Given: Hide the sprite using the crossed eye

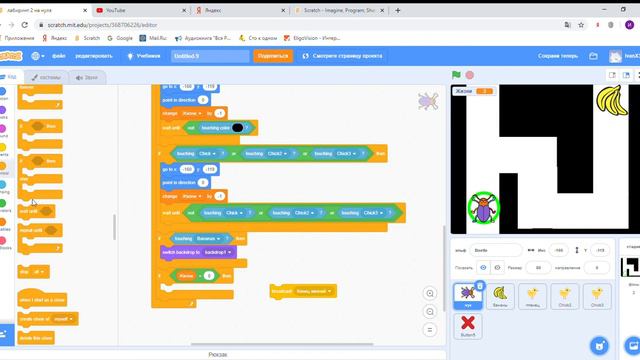Looking at the screenshot, I should coord(497,268).
